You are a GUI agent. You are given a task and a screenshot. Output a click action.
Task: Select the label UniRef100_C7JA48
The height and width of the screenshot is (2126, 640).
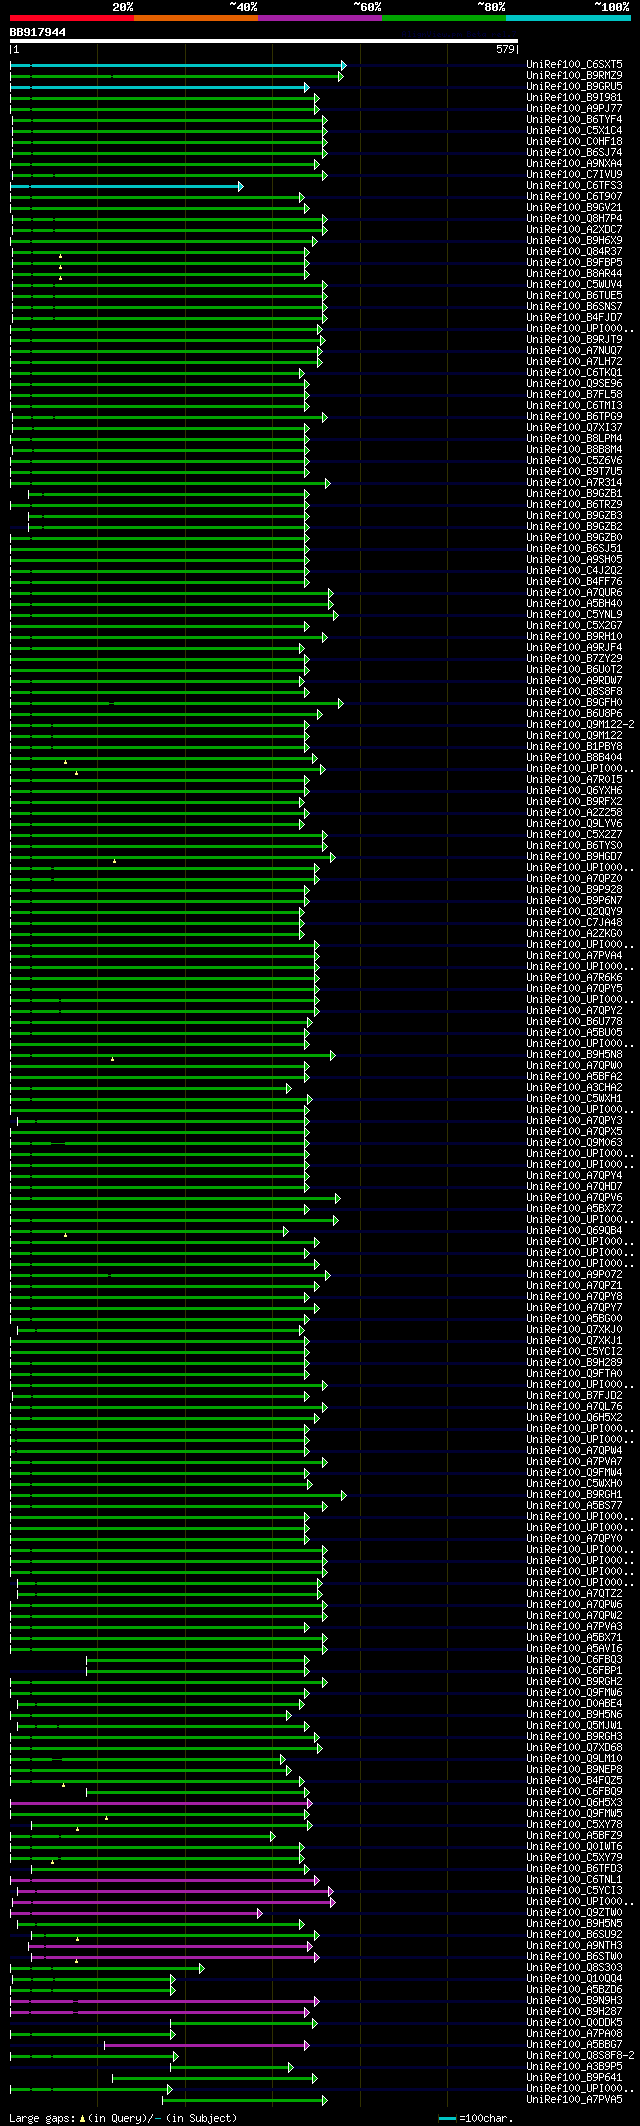[x=574, y=922]
